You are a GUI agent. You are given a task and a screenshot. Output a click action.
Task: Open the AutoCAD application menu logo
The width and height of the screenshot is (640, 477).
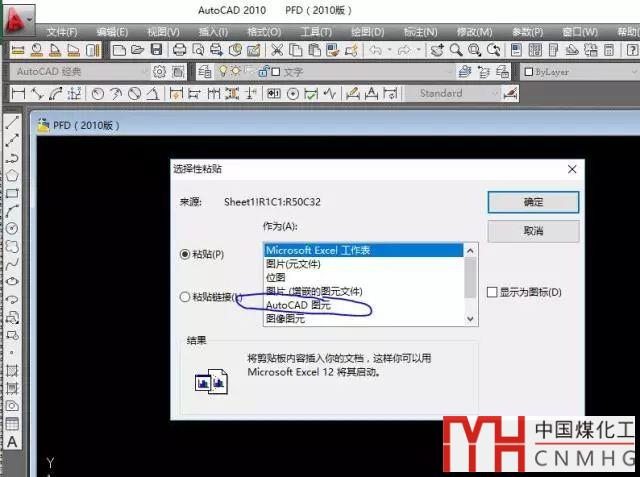point(18,18)
